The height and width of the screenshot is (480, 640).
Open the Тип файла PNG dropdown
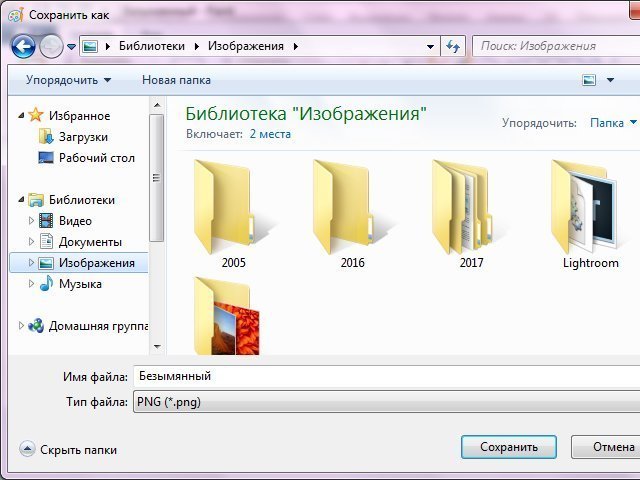[385, 402]
